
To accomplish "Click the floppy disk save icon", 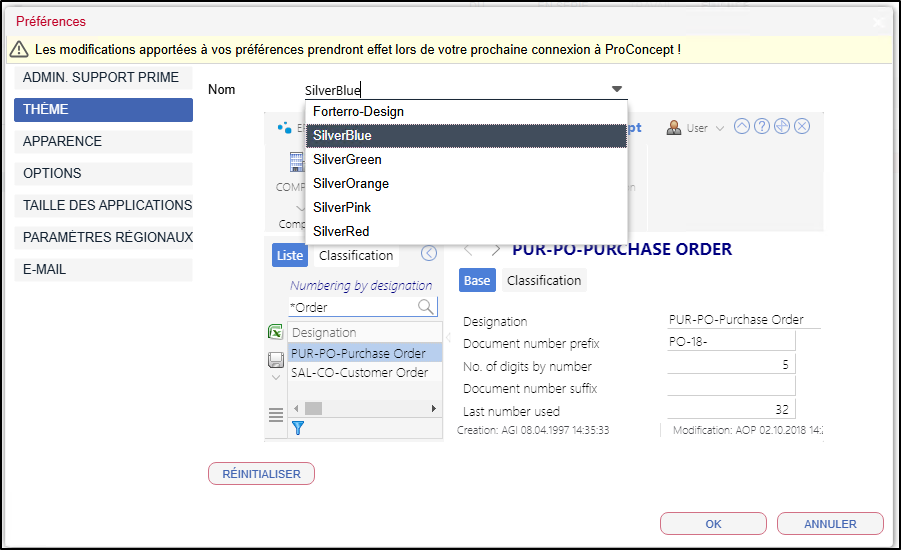I will [275, 360].
